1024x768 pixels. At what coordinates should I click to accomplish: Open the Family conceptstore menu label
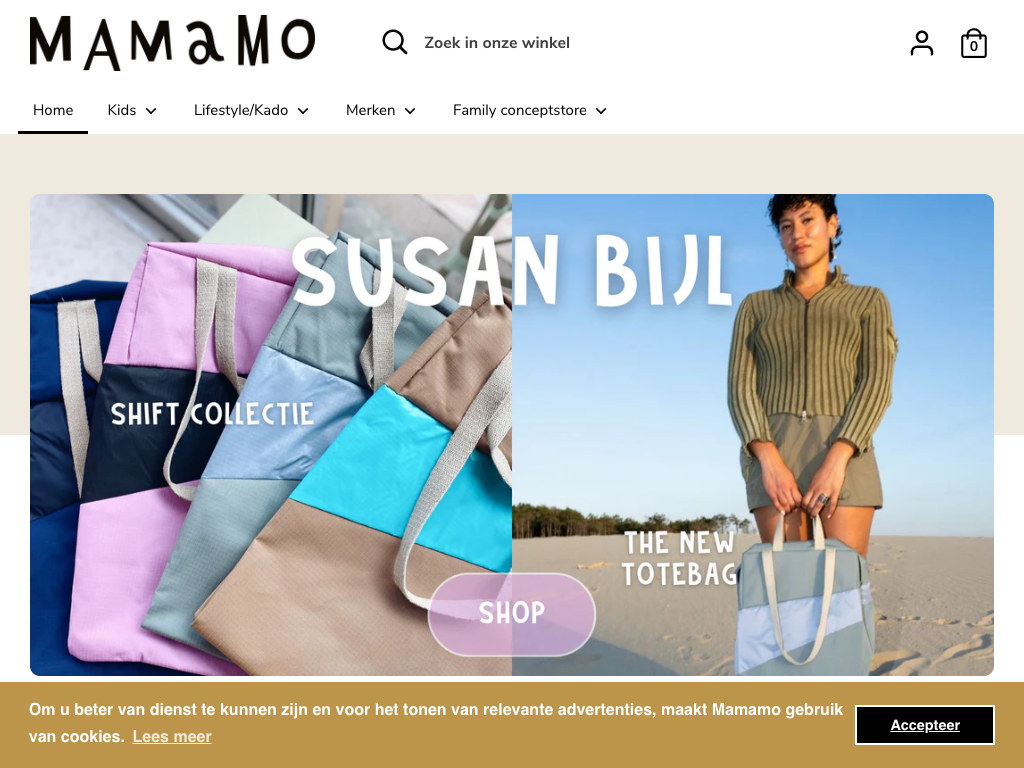pos(520,110)
